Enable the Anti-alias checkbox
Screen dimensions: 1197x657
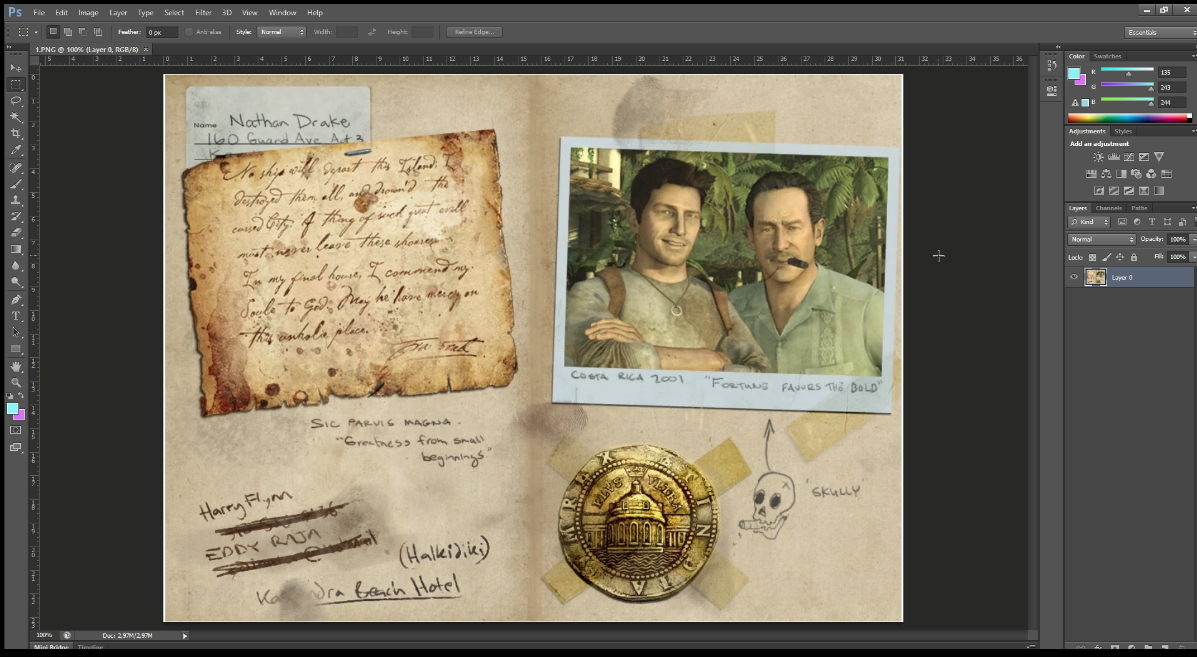tap(189, 32)
